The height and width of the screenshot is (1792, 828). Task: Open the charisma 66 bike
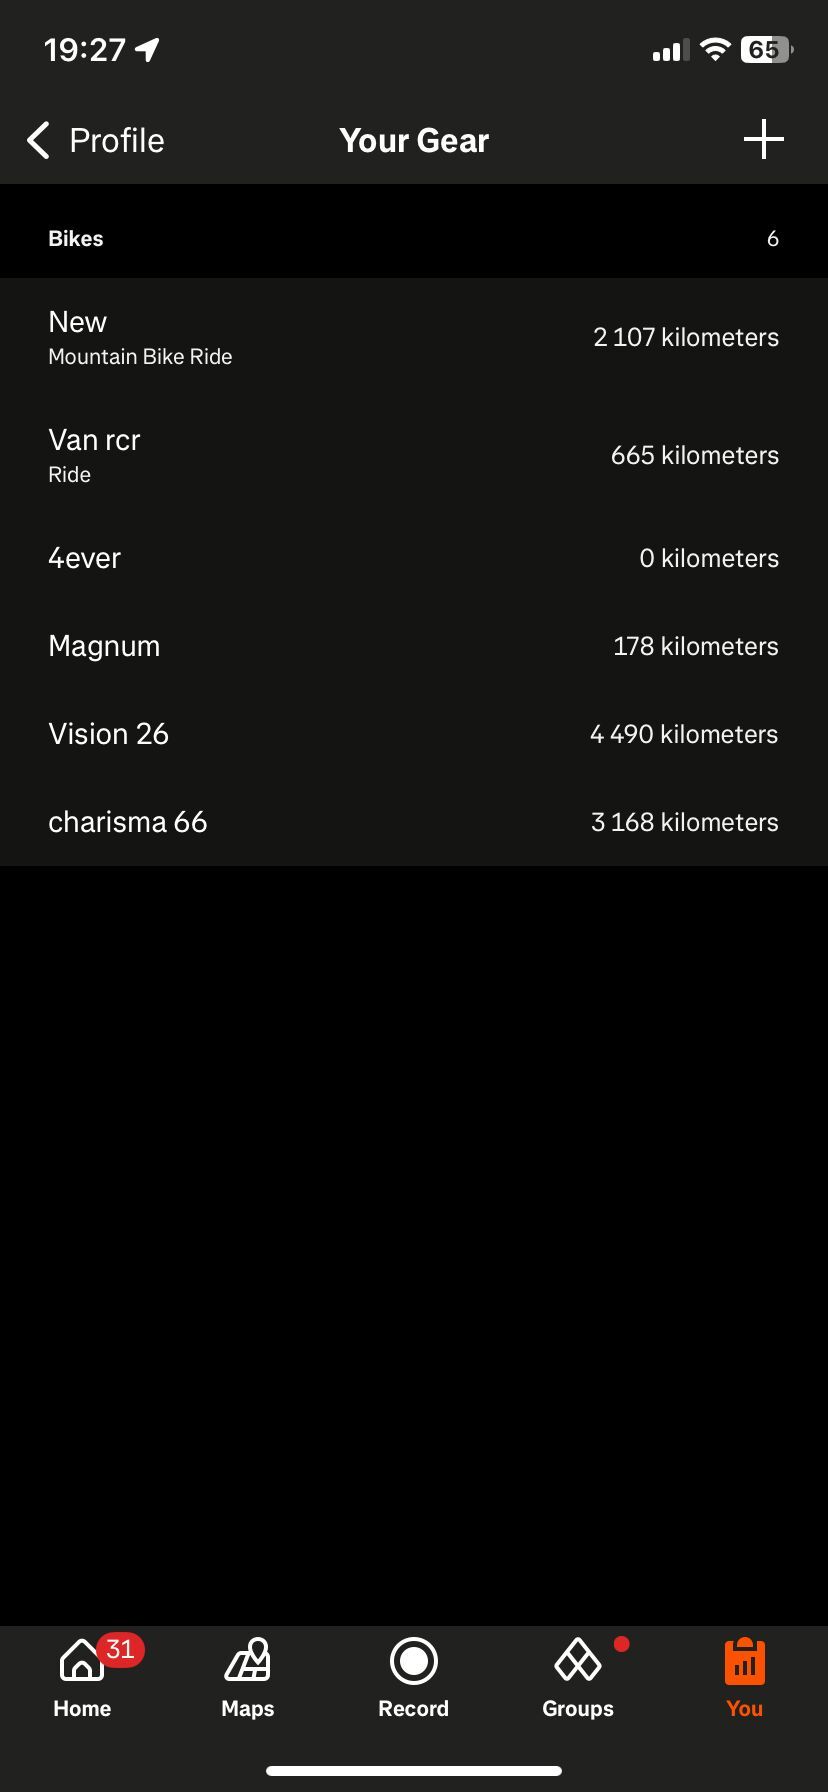pyautogui.click(x=414, y=822)
